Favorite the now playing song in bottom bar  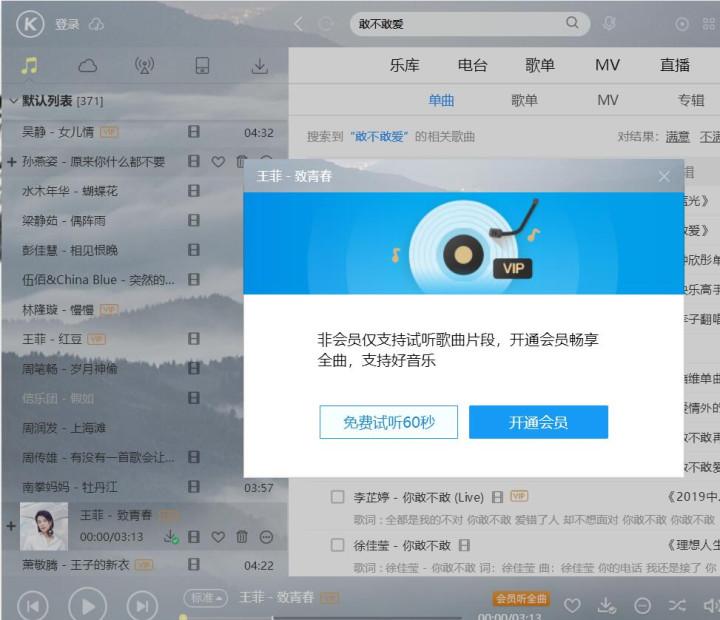coord(572,605)
